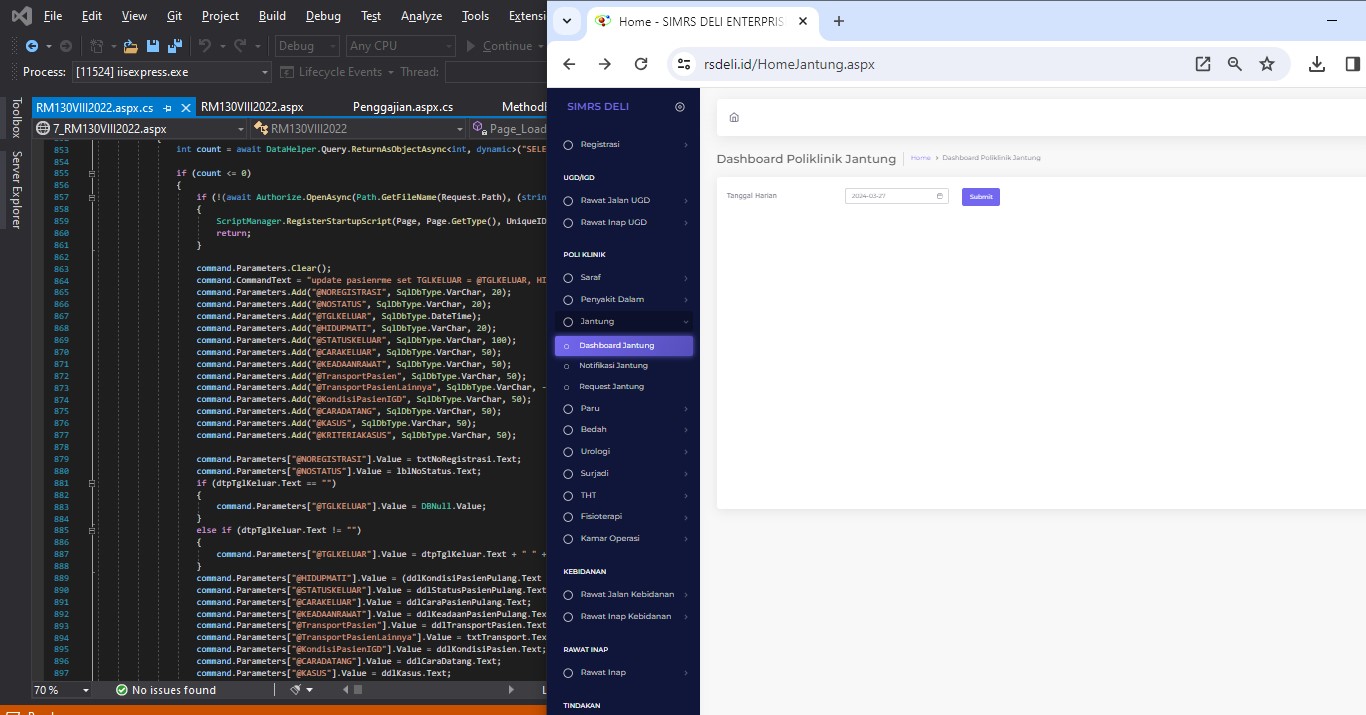Open the RM130VIII2022 class dropdown
The width and height of the screenshot is (1366, 715).
358,129
